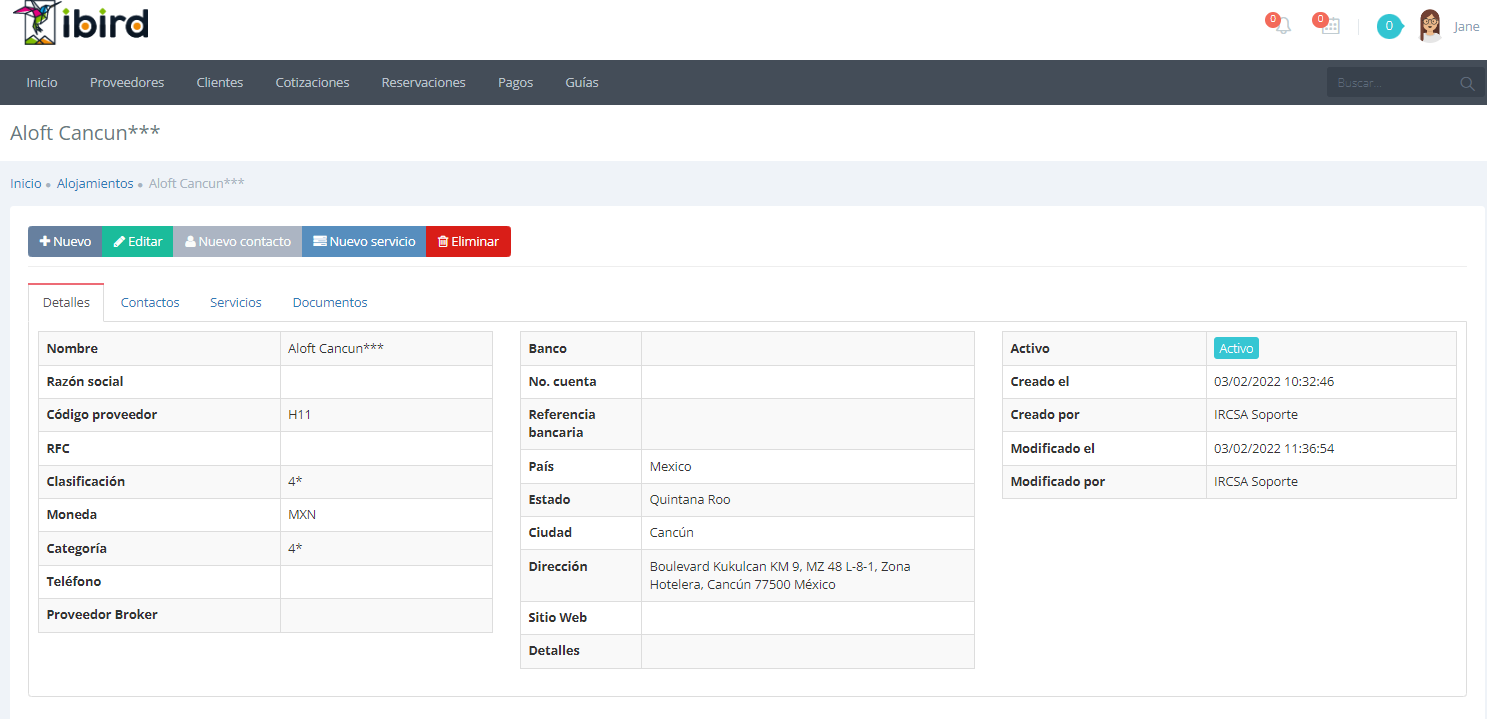Click the Aloft Cancun*** name value
This screenshot has width=1487, height=719.
coord(336,348)
